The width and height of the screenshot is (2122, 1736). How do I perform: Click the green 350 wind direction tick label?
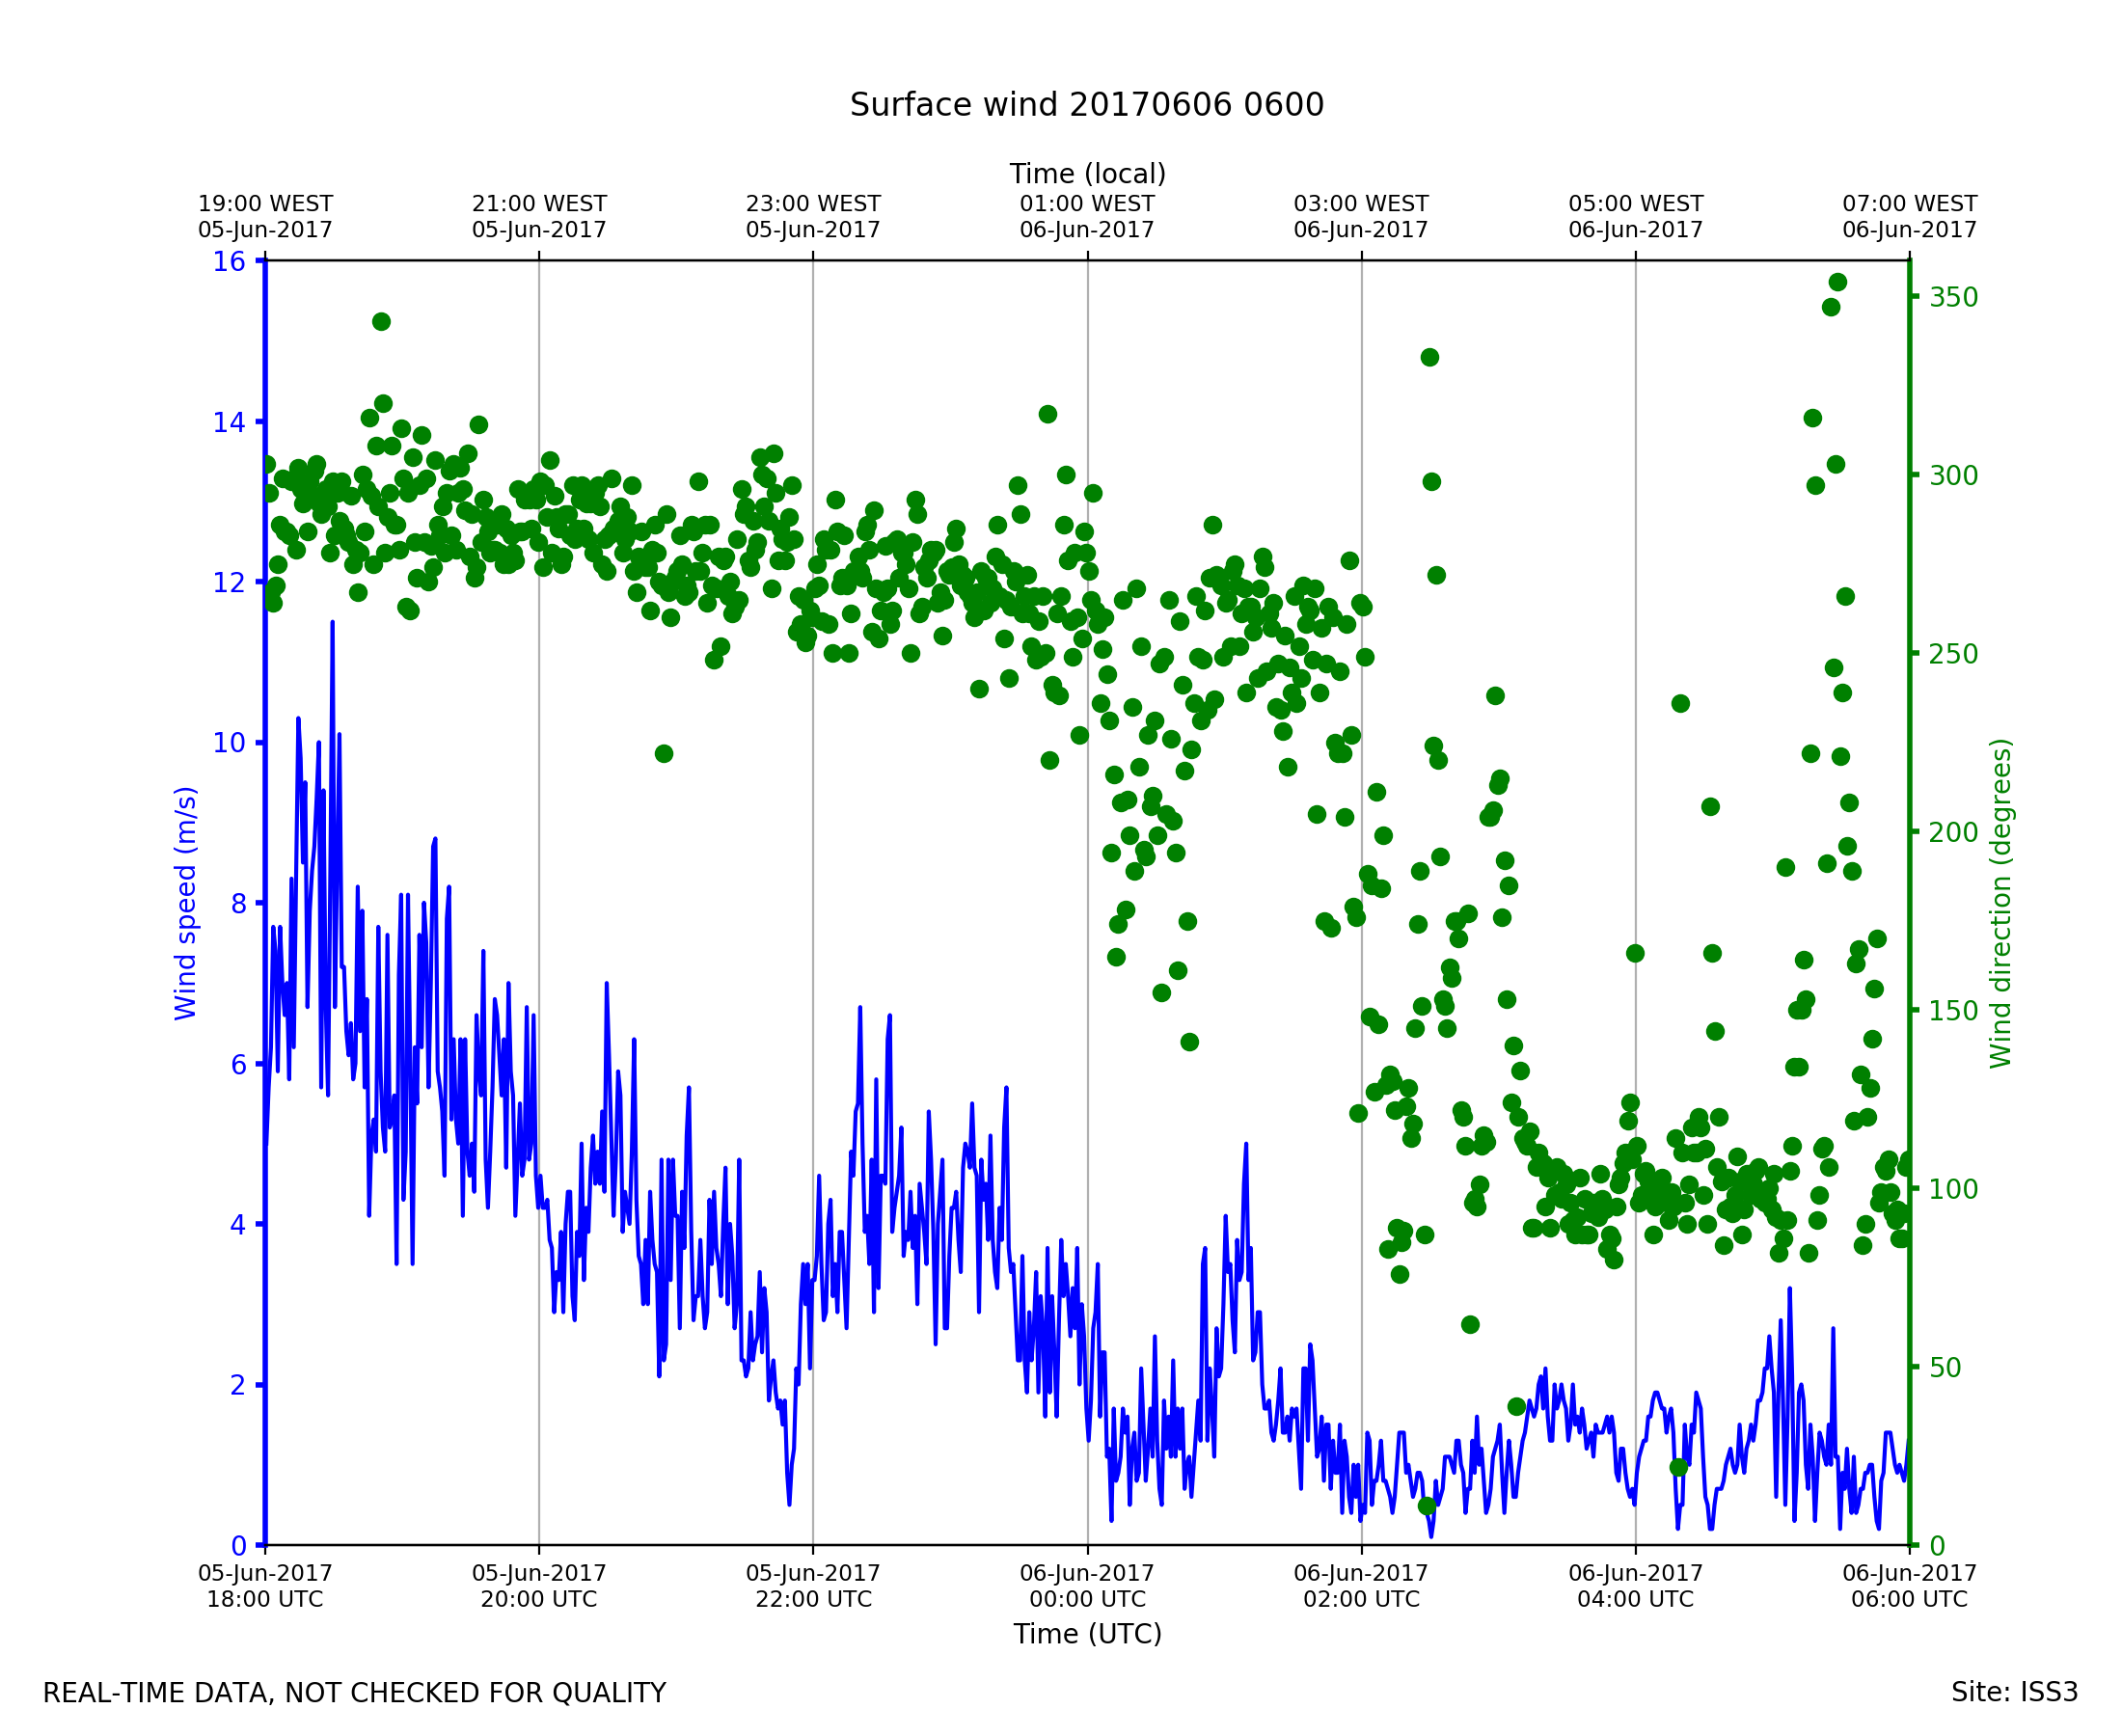tap(1953, 297)
